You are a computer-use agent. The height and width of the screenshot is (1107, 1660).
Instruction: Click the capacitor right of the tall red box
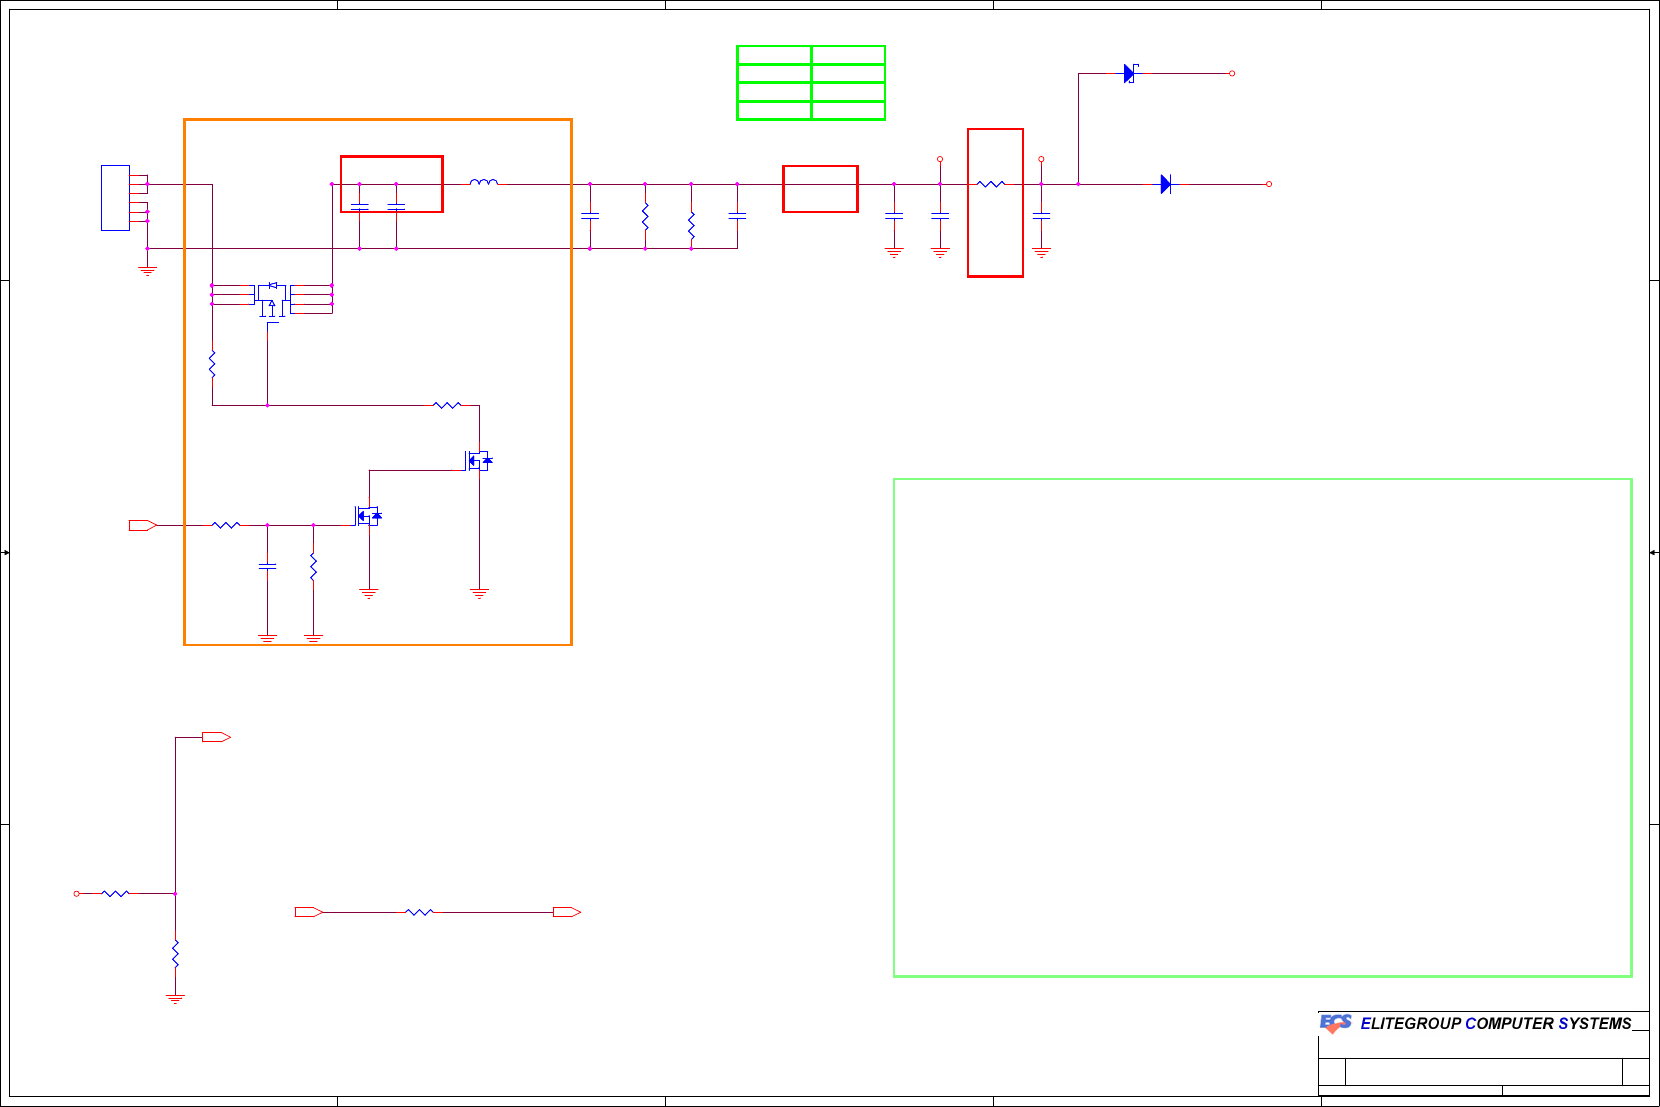pos(1041,216)
